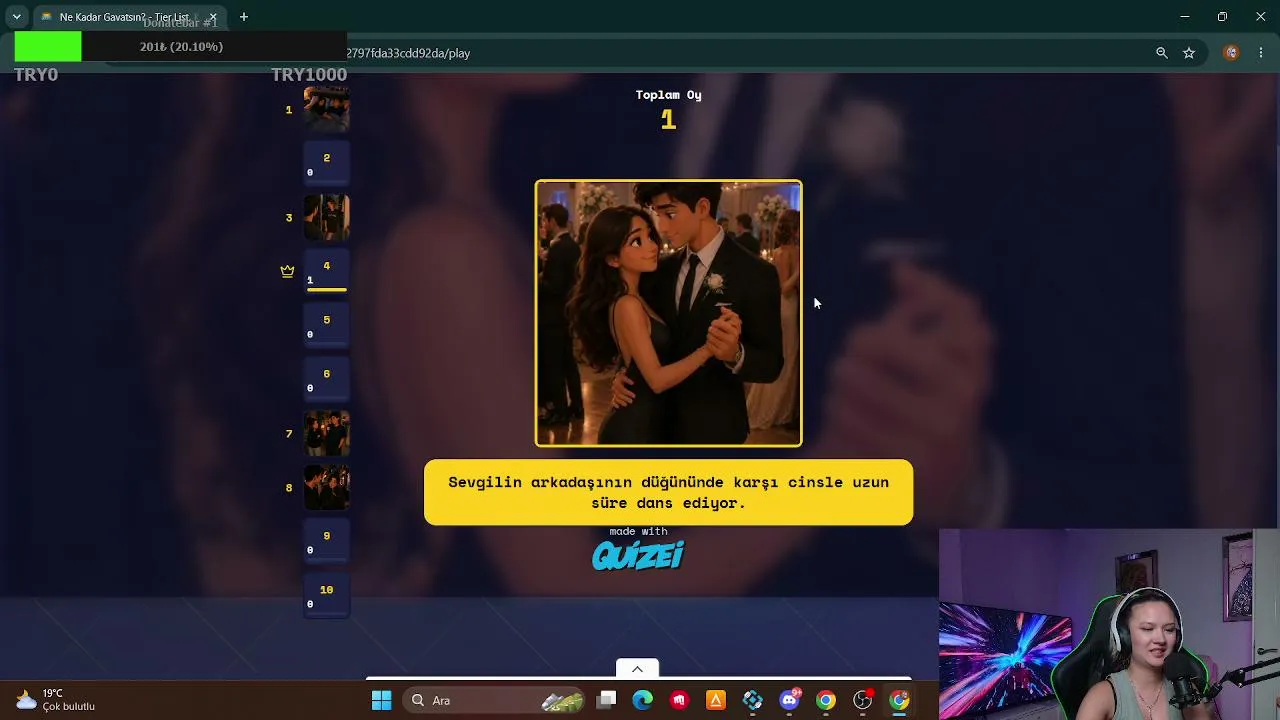
Task: Open thumbnail in tier rank 3
Action: [x=326, y=218]
